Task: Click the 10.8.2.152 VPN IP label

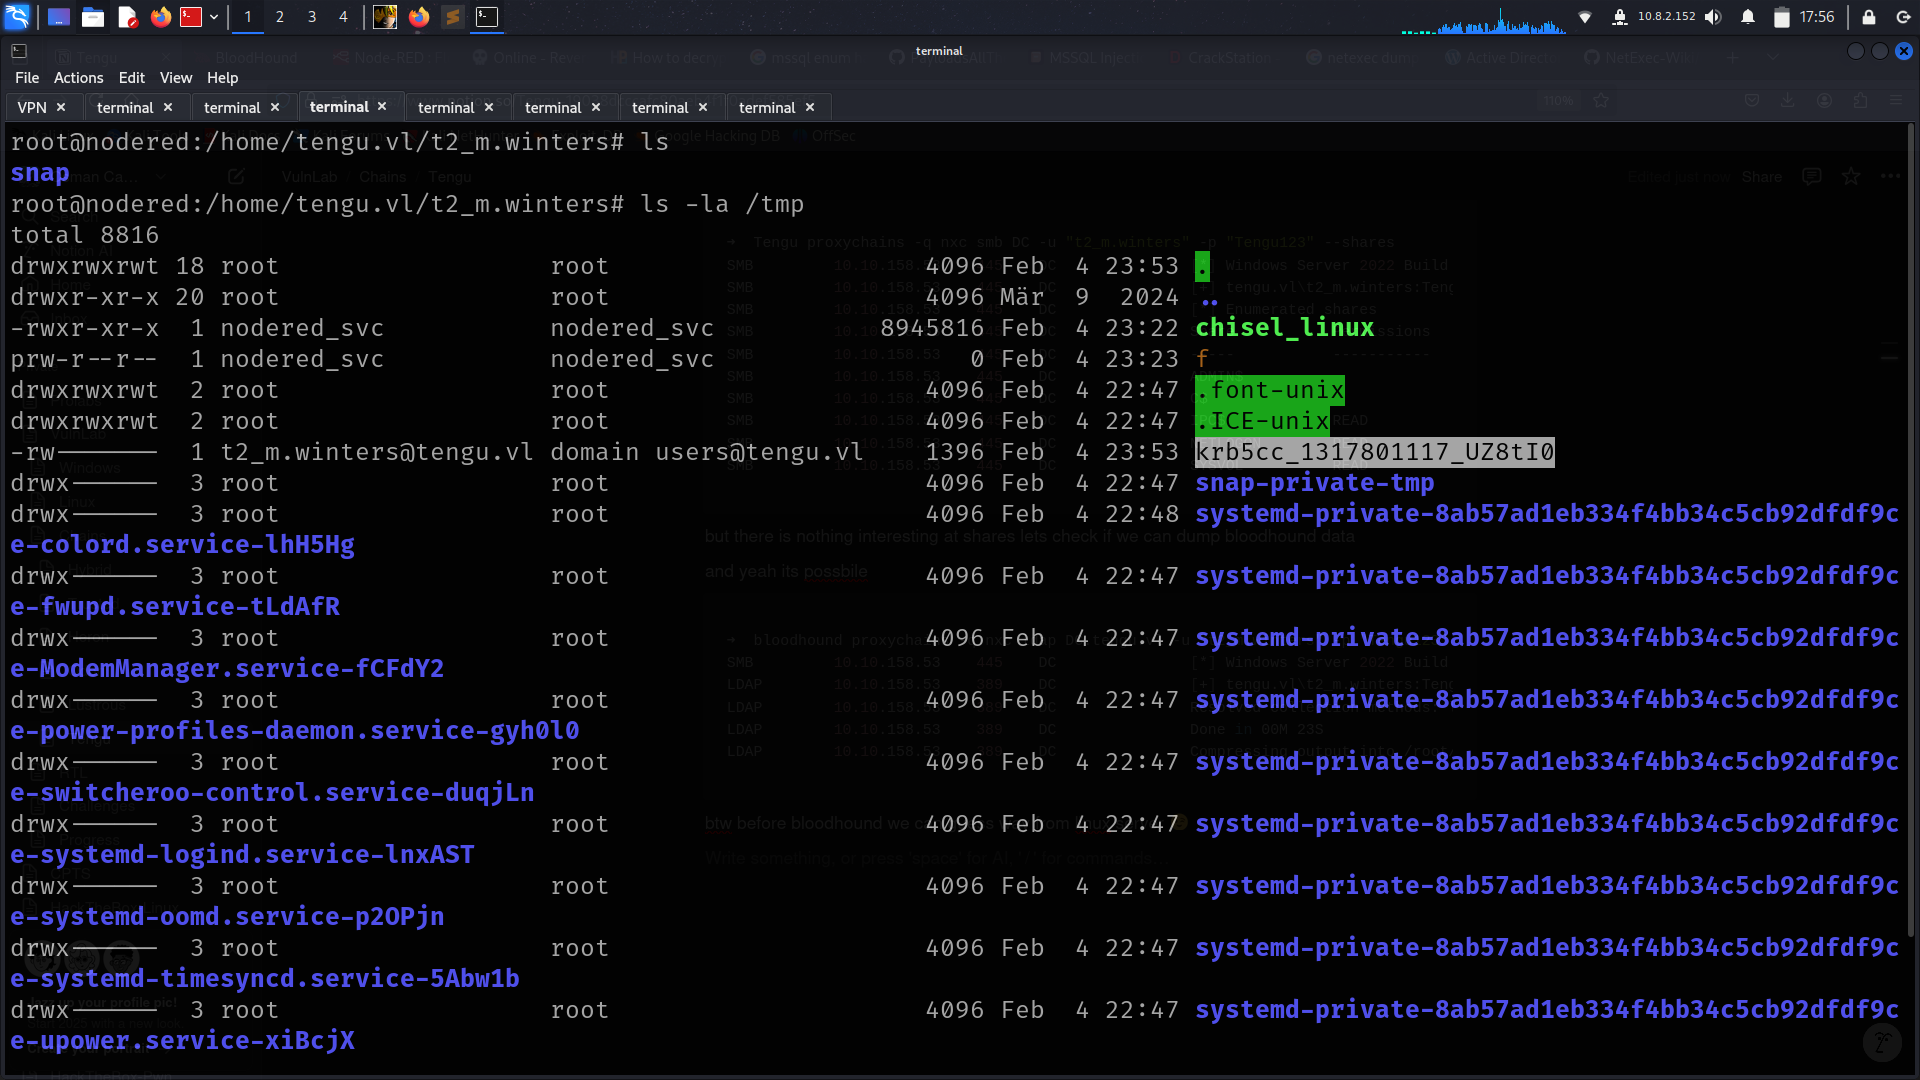Action: [1666, 17]
